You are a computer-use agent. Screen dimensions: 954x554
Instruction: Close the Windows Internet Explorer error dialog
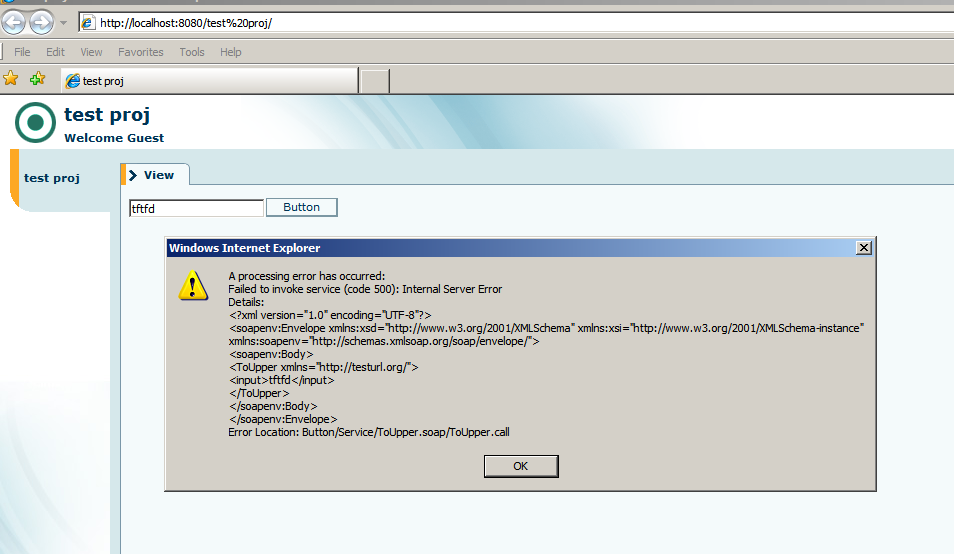pyautogui.click(x=864, y=248)
